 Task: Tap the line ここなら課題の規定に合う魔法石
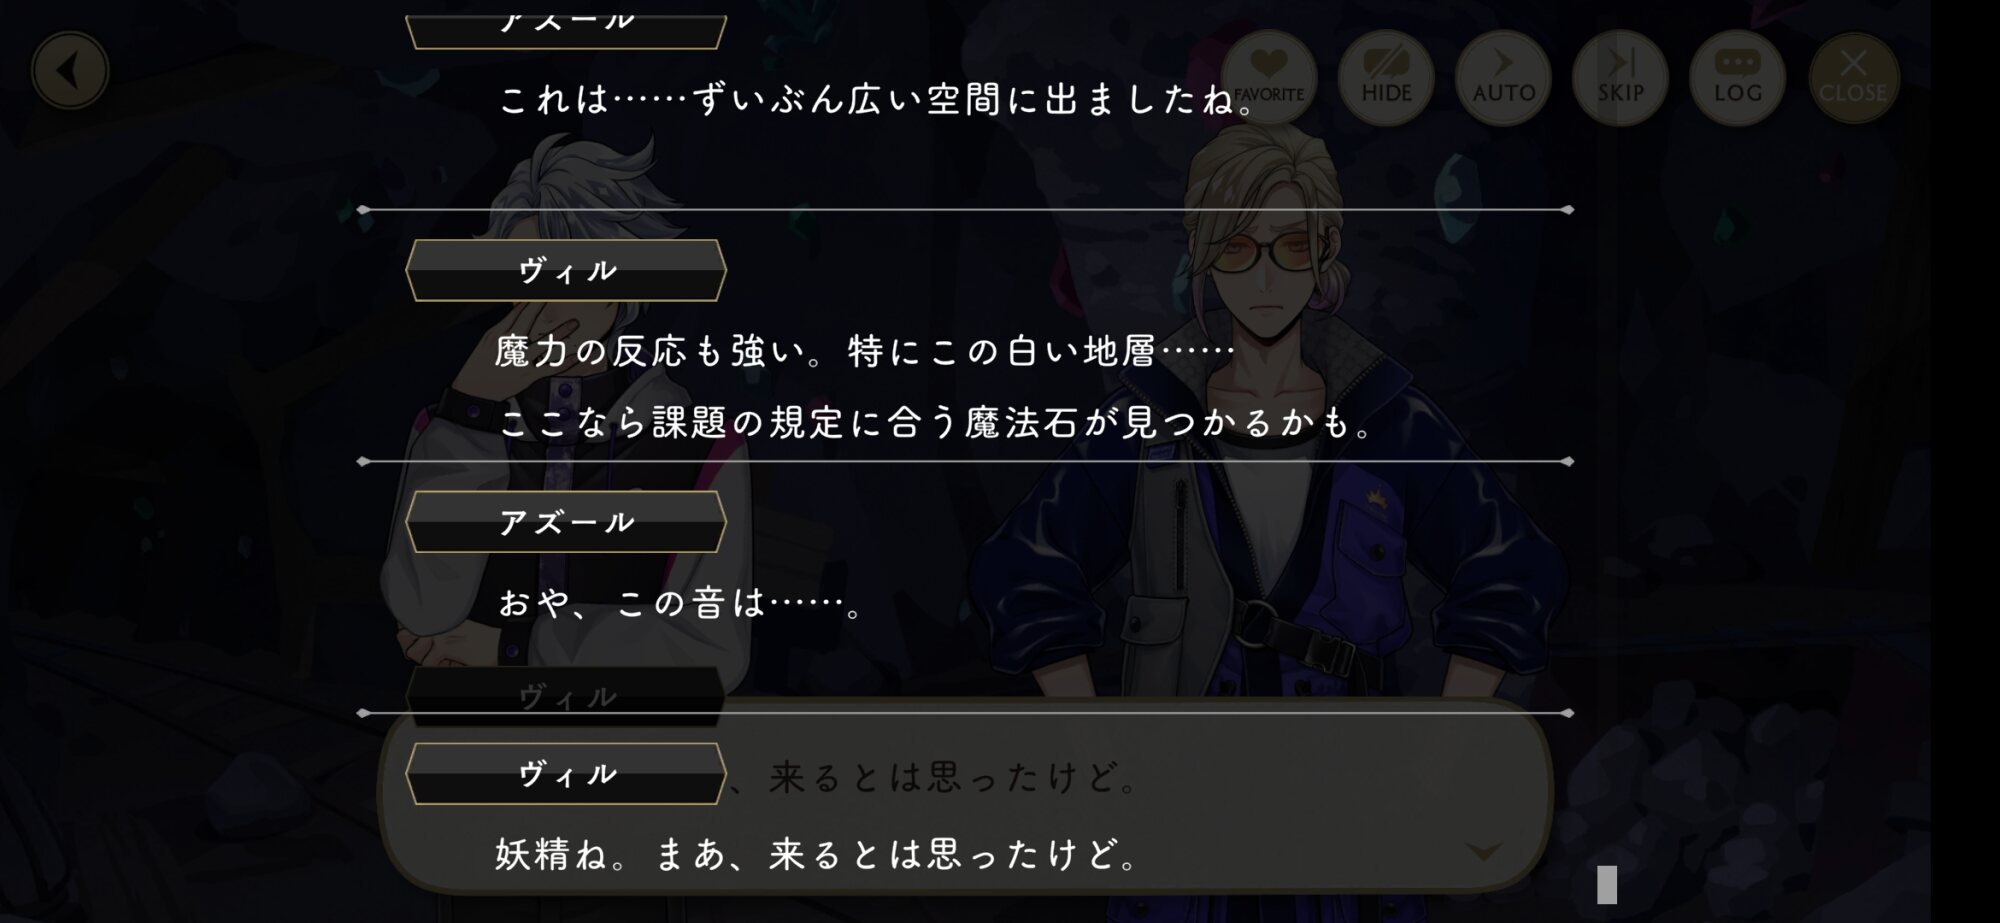coord(935,423)
